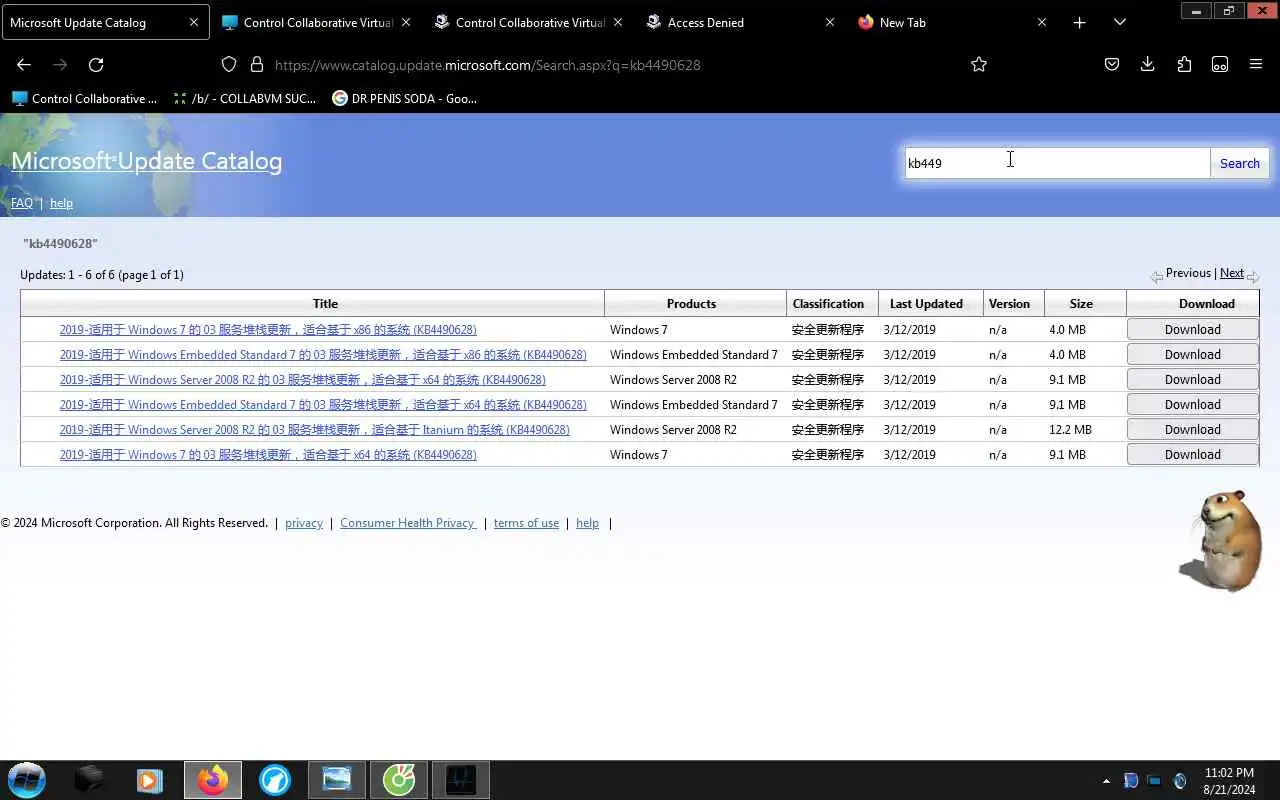1280x800 pixels.
Task: Download Windows Server 2008 R2 x64 update
Action: pos(1192,379)
